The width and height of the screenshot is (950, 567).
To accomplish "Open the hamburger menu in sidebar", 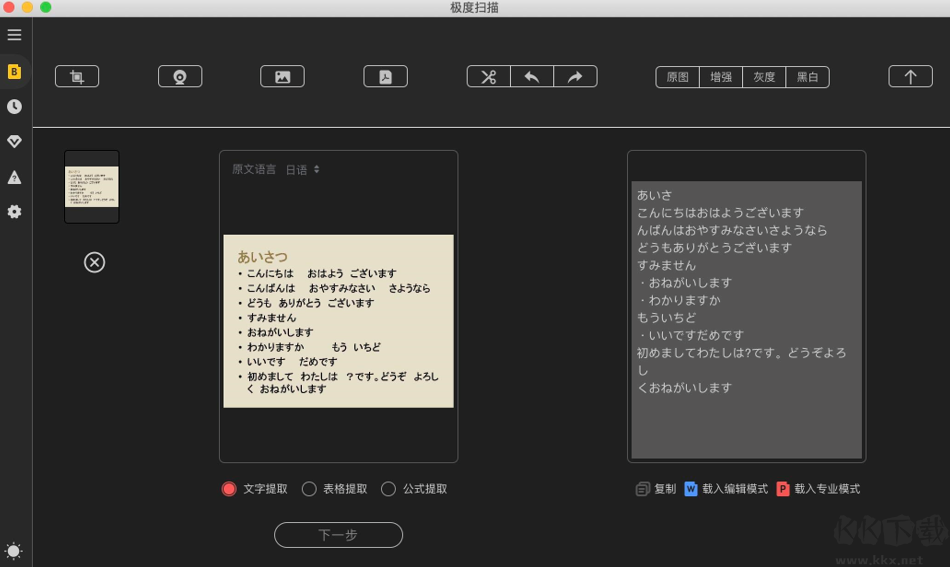I will coord(15,35).
